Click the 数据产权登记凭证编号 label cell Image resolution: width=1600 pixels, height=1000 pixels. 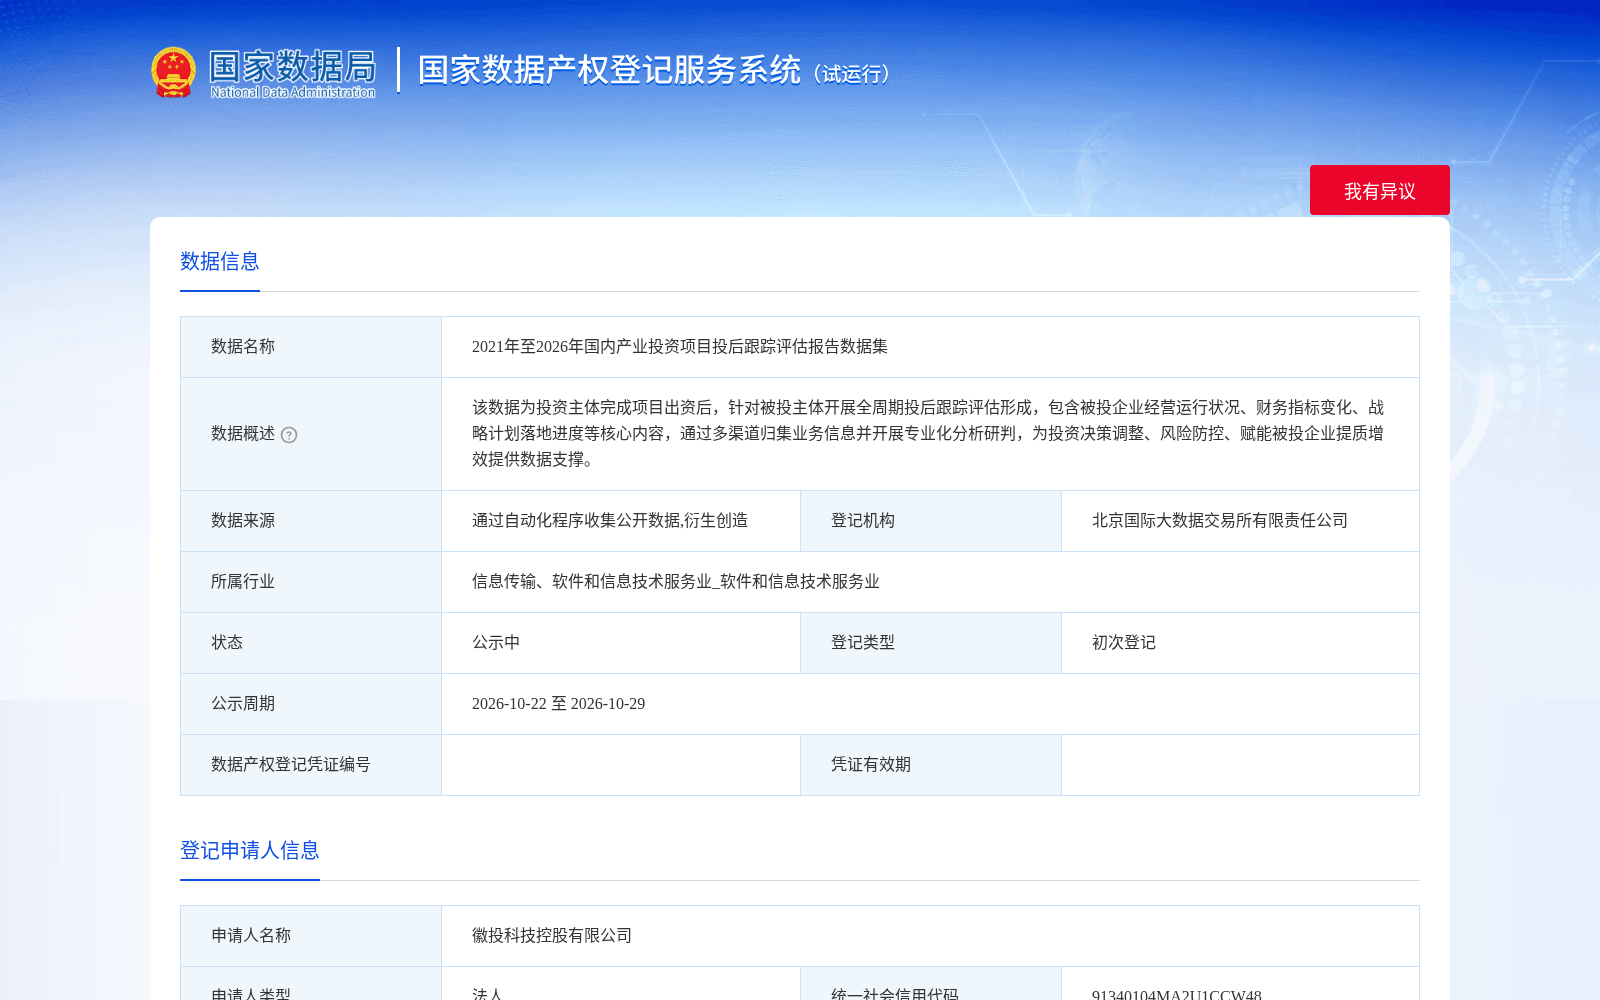pyautogui.click(x=311, y=765)
